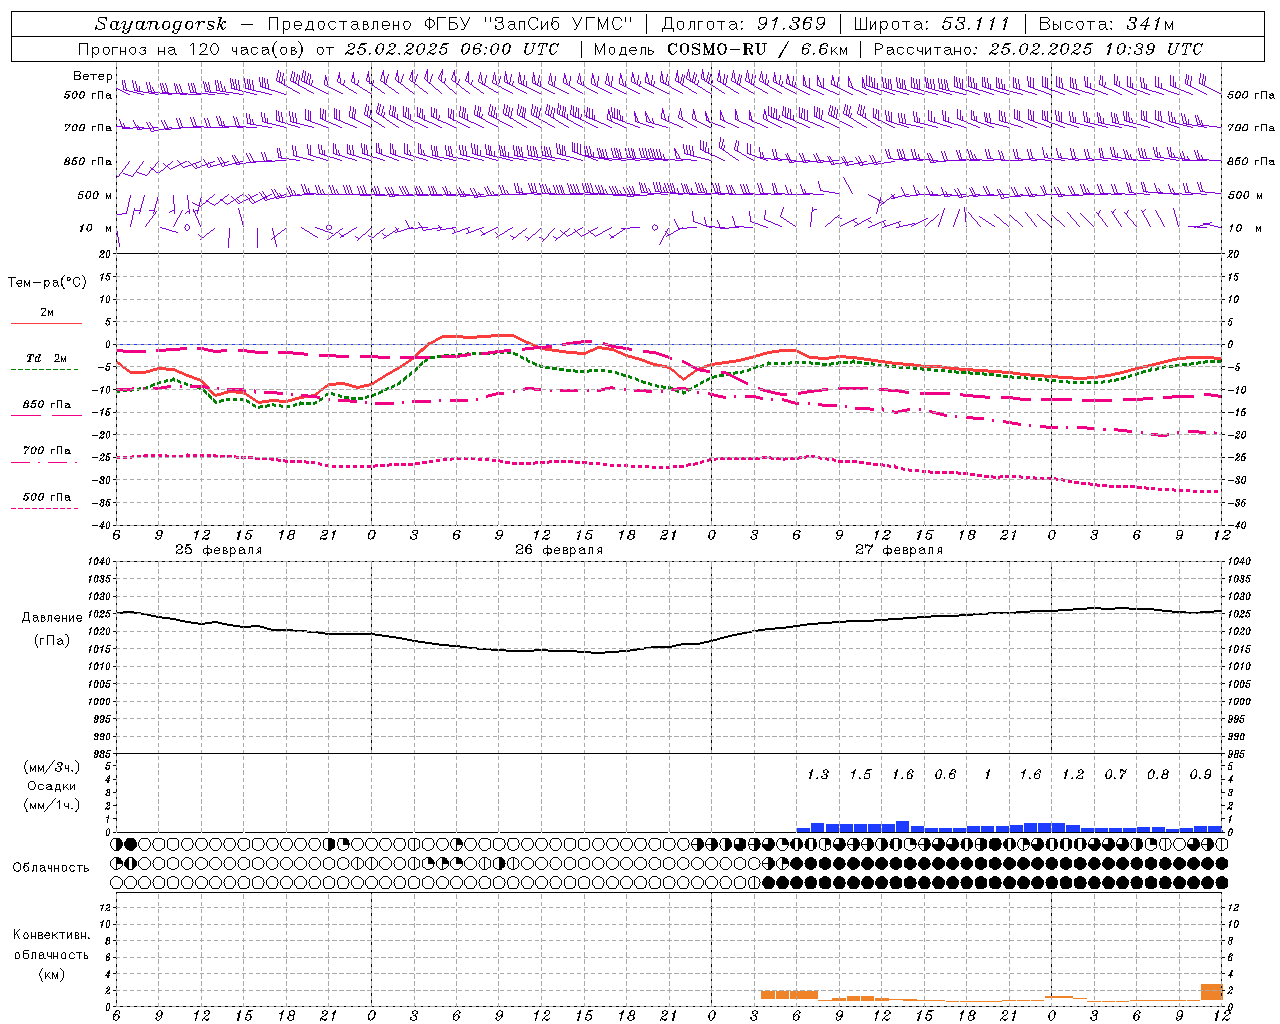Viewport: 1280px width, 1024px height.
Task: Click the 1.2 precipitation total value
Action: click(x=1073, y=774)
